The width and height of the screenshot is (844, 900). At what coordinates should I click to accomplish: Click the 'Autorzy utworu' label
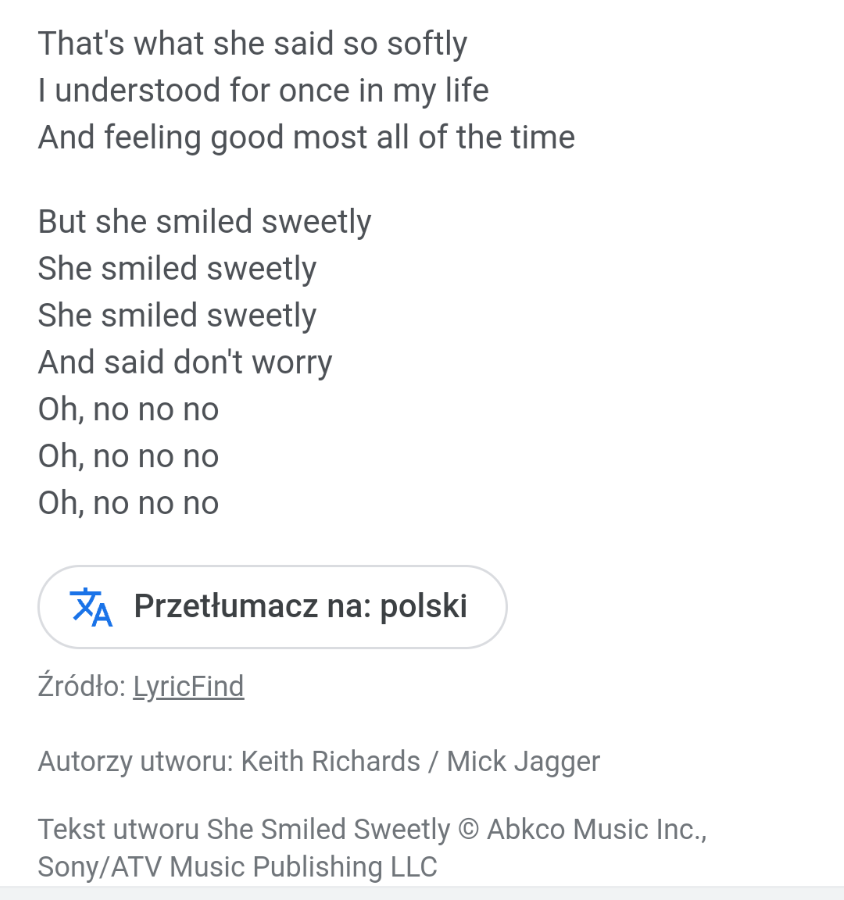click(135, 762)
